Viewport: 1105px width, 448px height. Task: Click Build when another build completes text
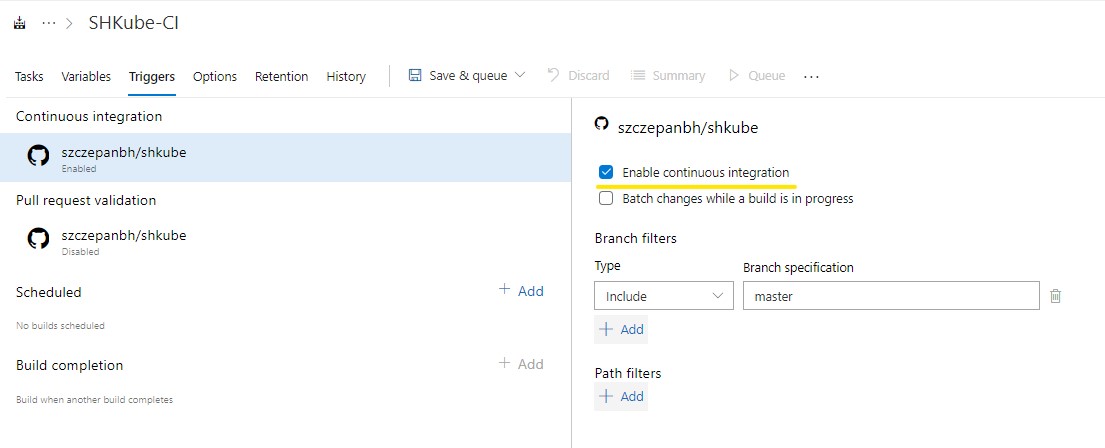point(94,399)
